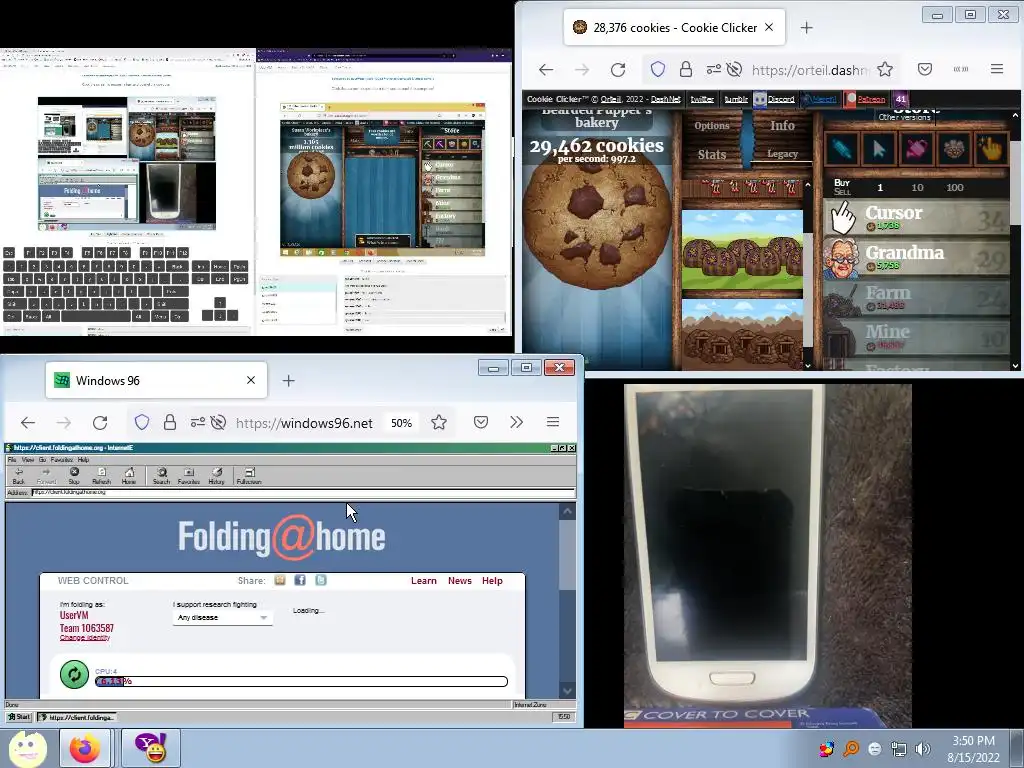This screenshot has height=768, width=1024.
Task: Buy the pink watering can upgrade
Action: (x=916, y=150)
